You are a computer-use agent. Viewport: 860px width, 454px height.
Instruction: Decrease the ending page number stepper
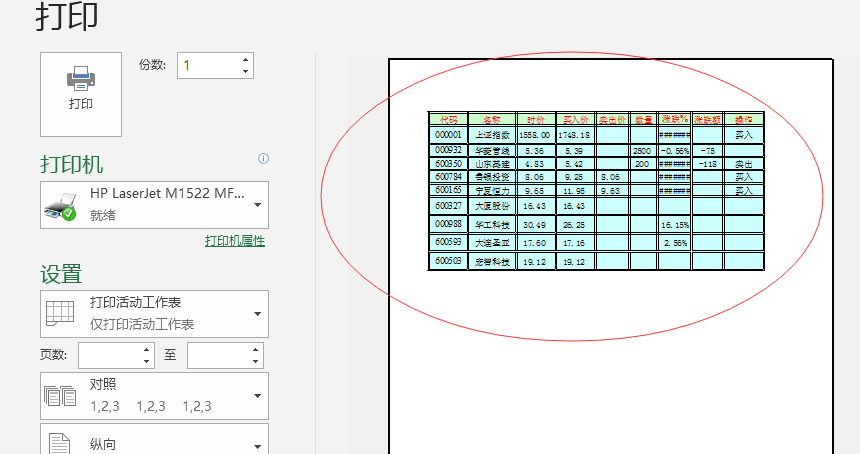click(256, 361)
